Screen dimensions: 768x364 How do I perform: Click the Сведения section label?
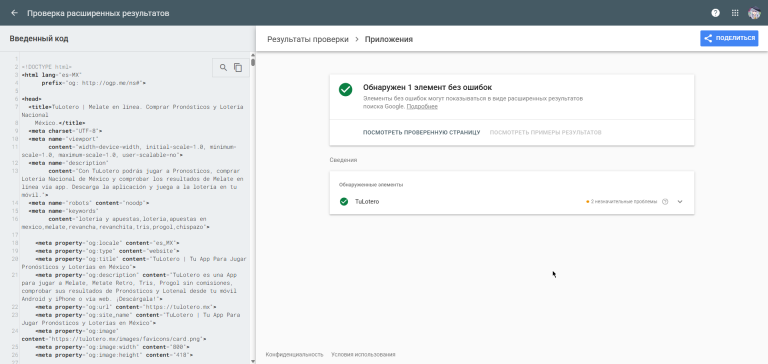pos(343,160)
